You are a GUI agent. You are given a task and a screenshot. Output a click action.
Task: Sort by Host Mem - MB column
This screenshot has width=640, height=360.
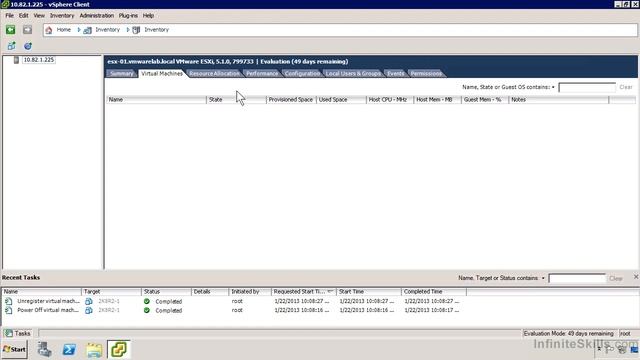click(x=438, y=100)
